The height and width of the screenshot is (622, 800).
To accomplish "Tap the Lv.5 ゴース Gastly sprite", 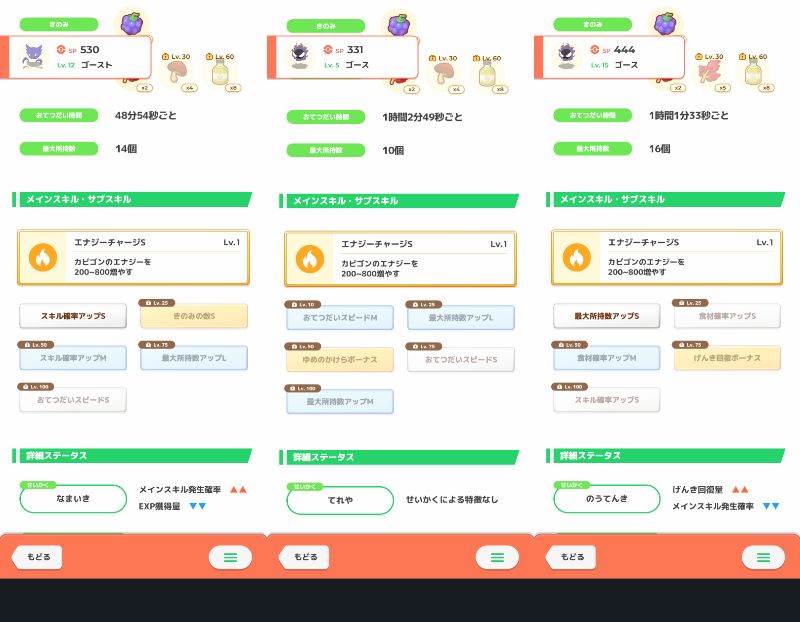I will (x=299, y=57).
